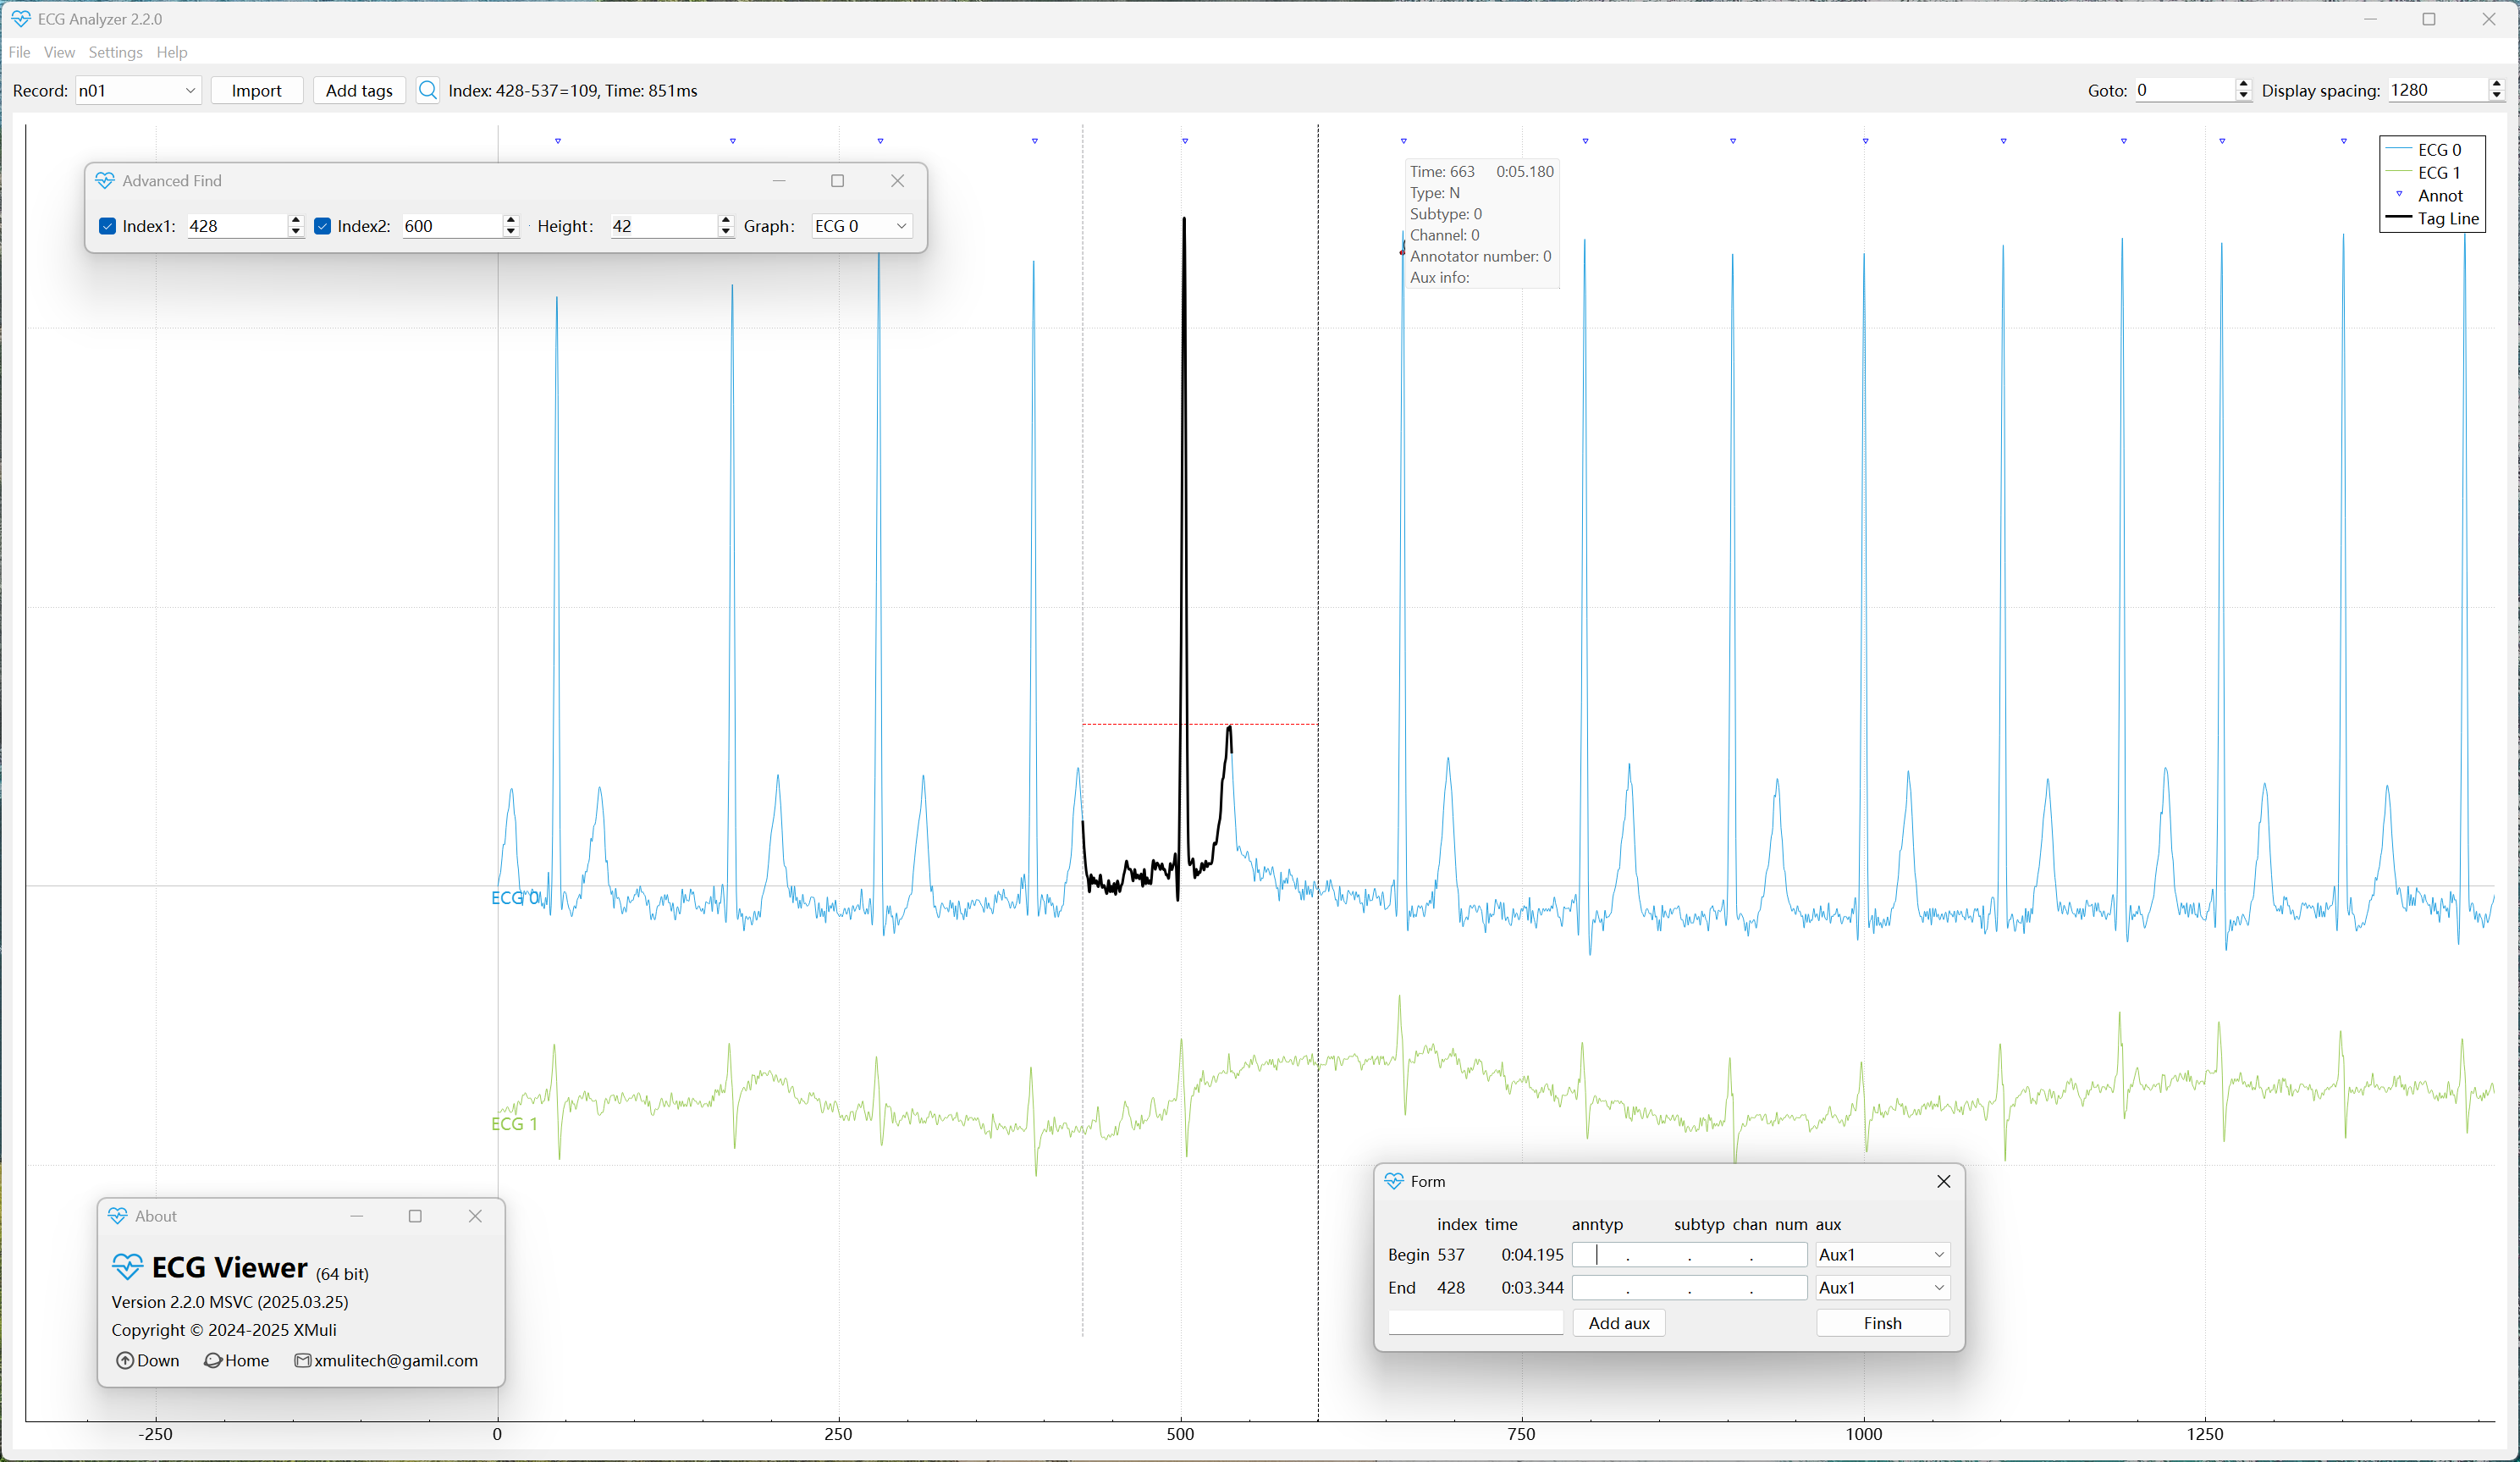Click the ECG heart logo in About

coord(127,1267)
